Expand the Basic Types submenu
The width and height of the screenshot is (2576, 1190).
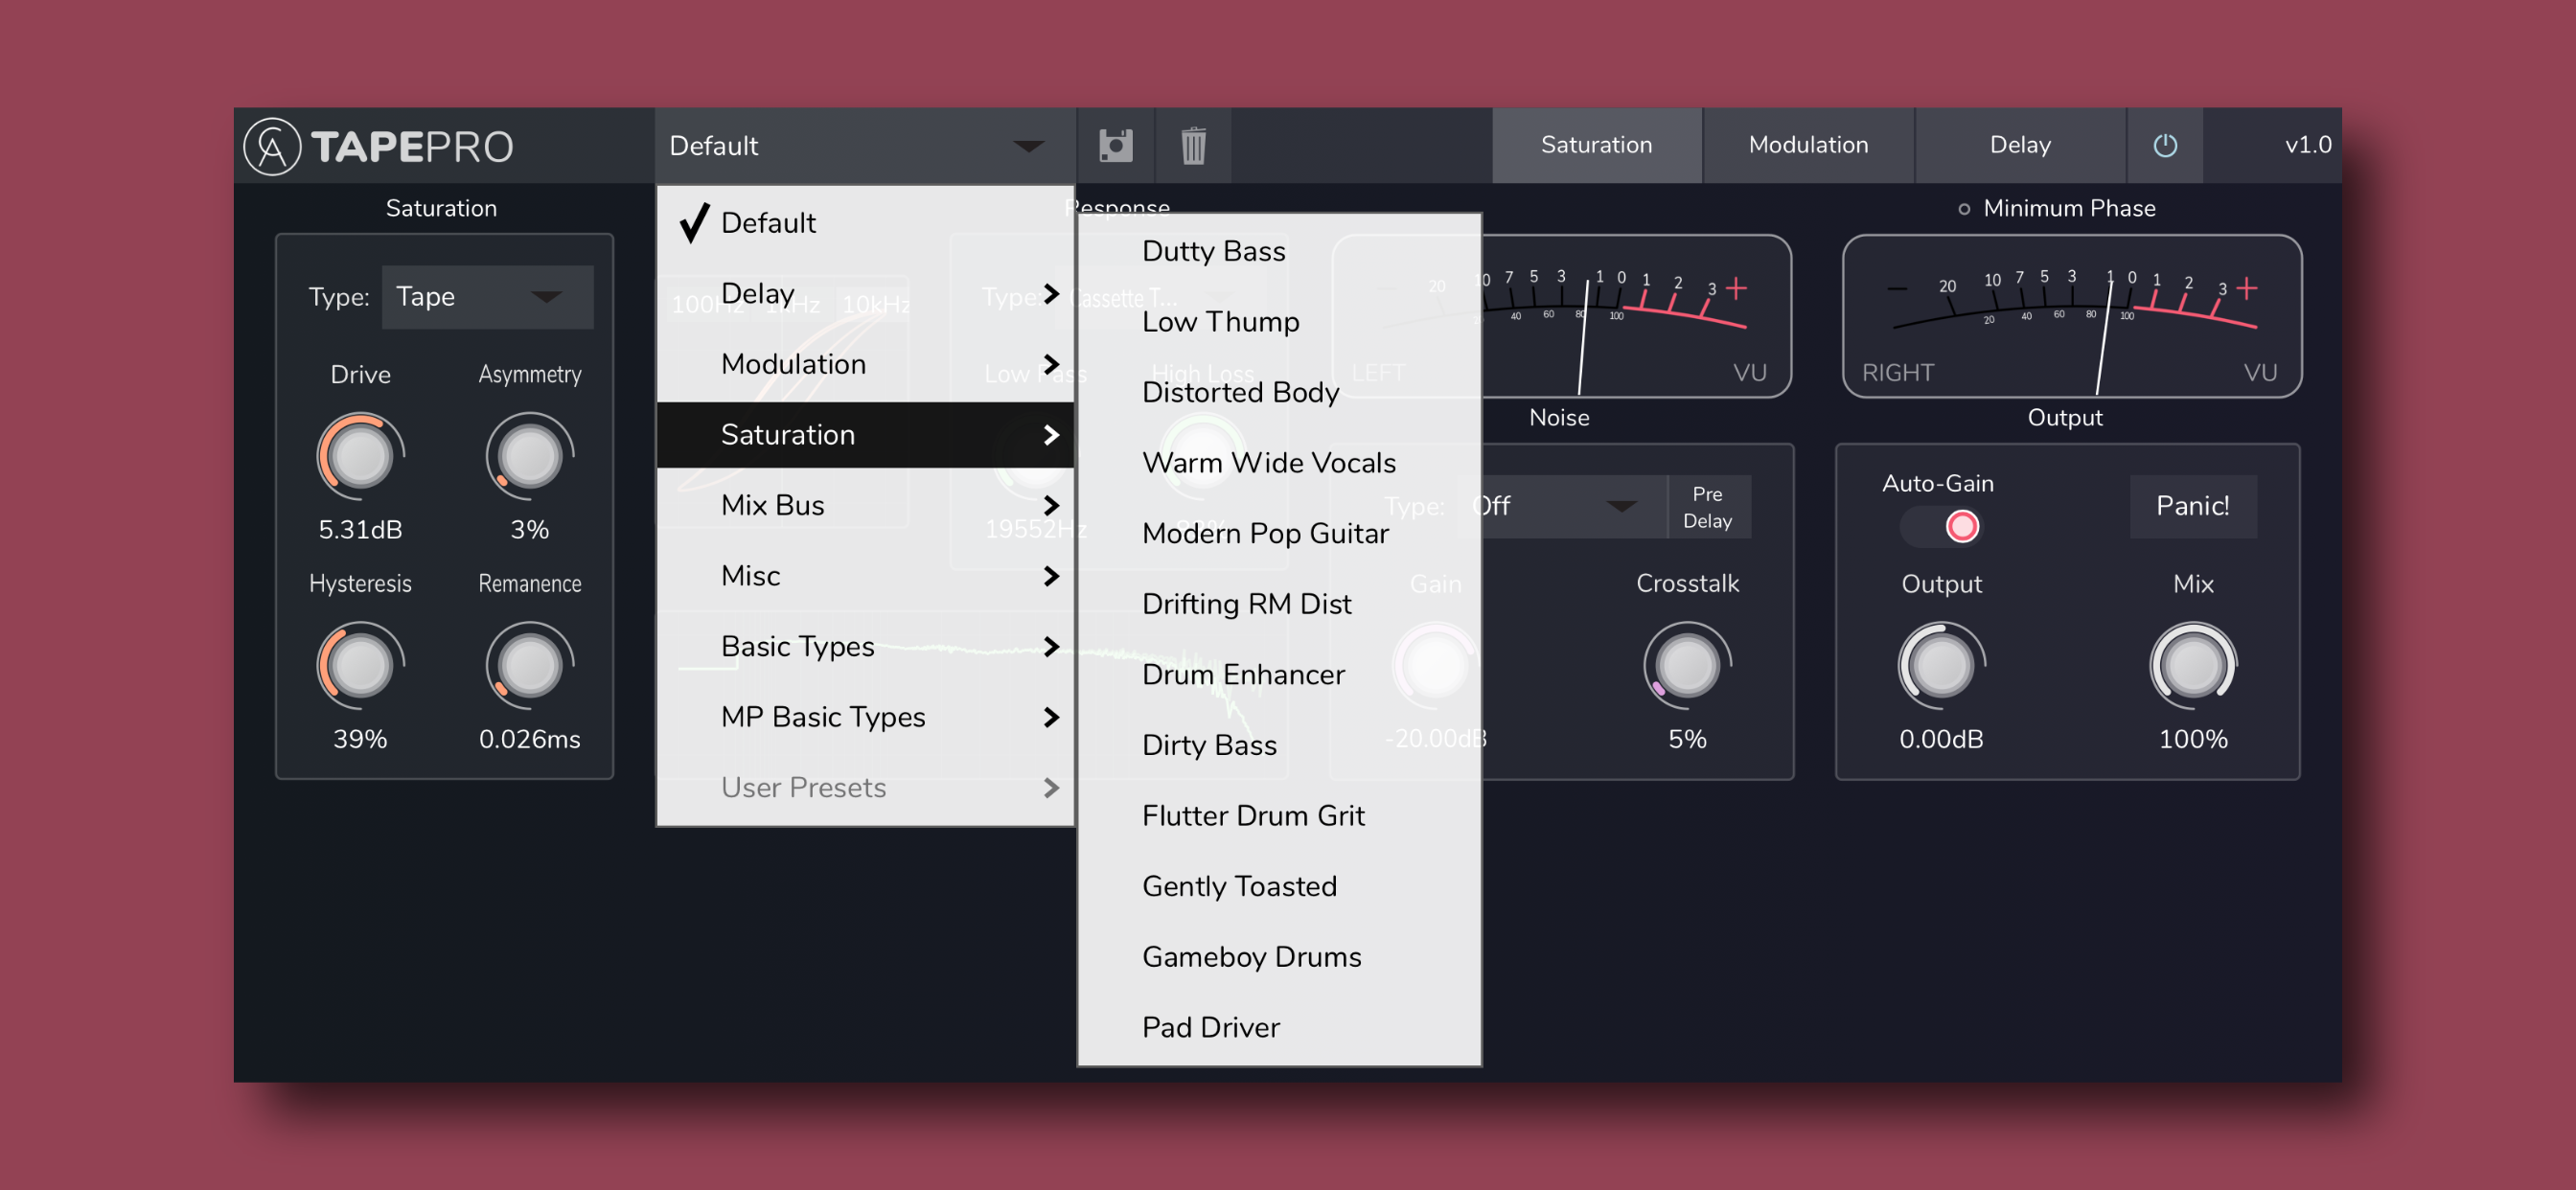(x=865, y=647)
